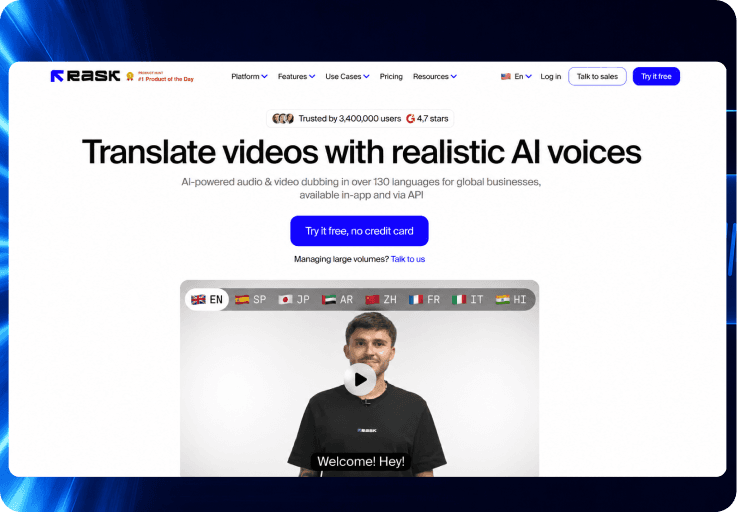The image size is (737, 512).
Task: Switch video to SP Spanish
Action: coord(251,299)
